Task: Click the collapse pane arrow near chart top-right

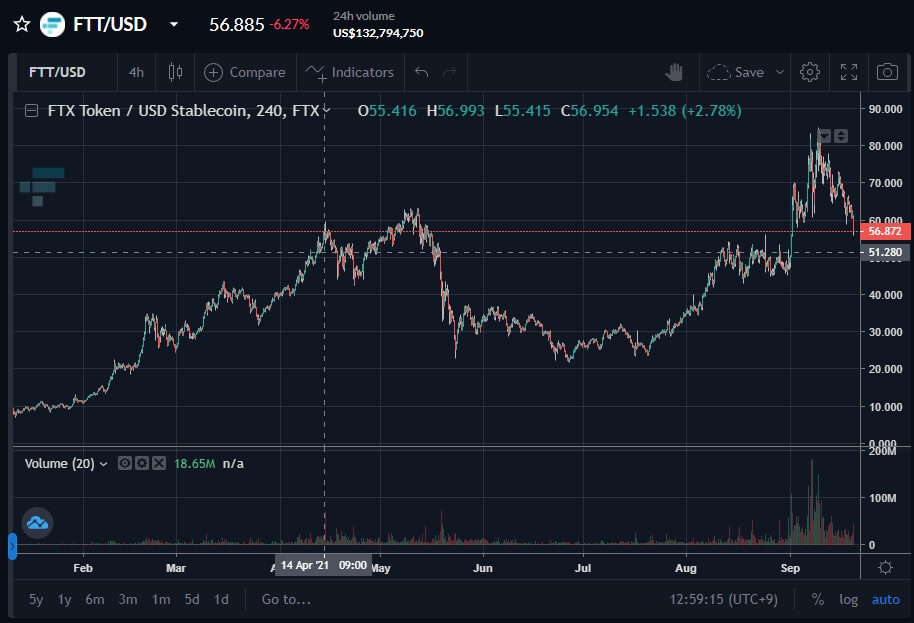Action: coord(824,136)
